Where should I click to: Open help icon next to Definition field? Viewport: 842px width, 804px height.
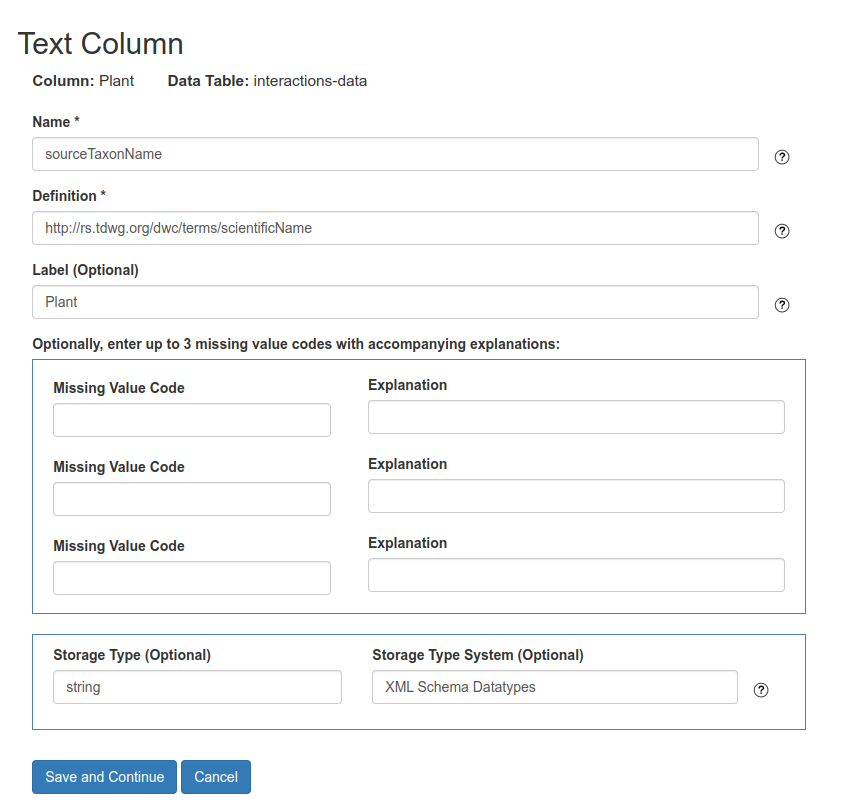(782, 231)
